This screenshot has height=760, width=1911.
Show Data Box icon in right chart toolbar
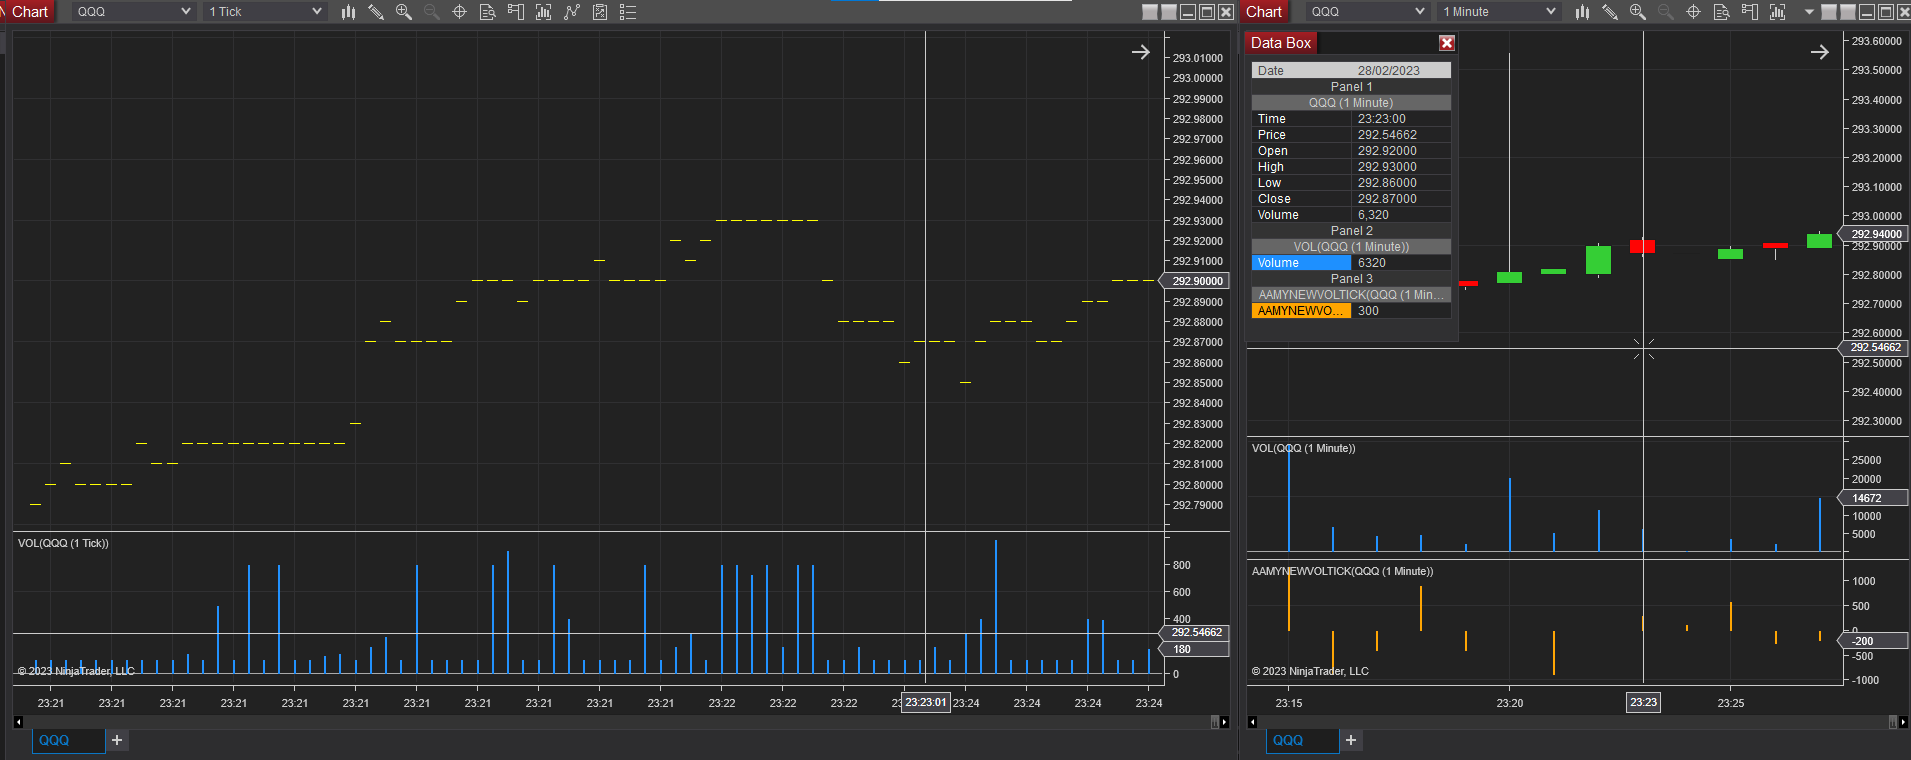point(1722,12)
